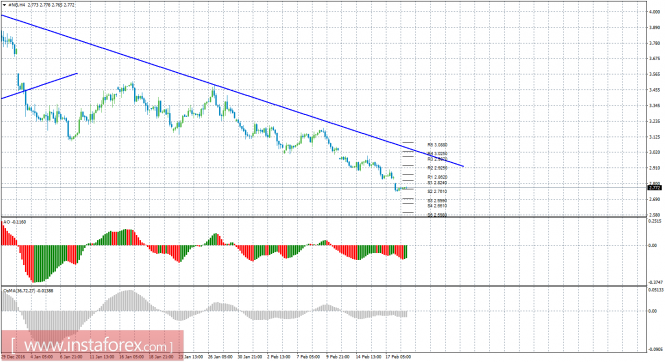This screenshot has width=665, height=362.
Task: Open the www.instaforex.com watermark link
Action: (x=92, y=345)
